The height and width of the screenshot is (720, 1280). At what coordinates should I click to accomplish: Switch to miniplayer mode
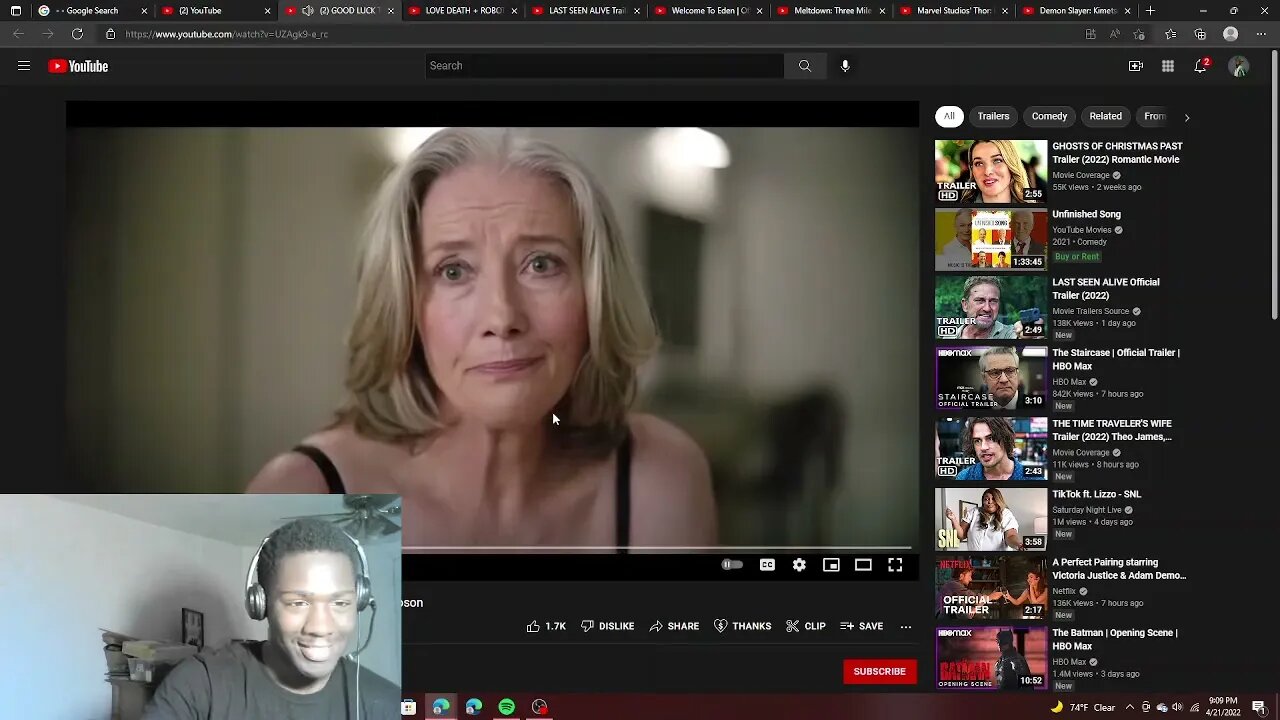[x=831, y=565]
